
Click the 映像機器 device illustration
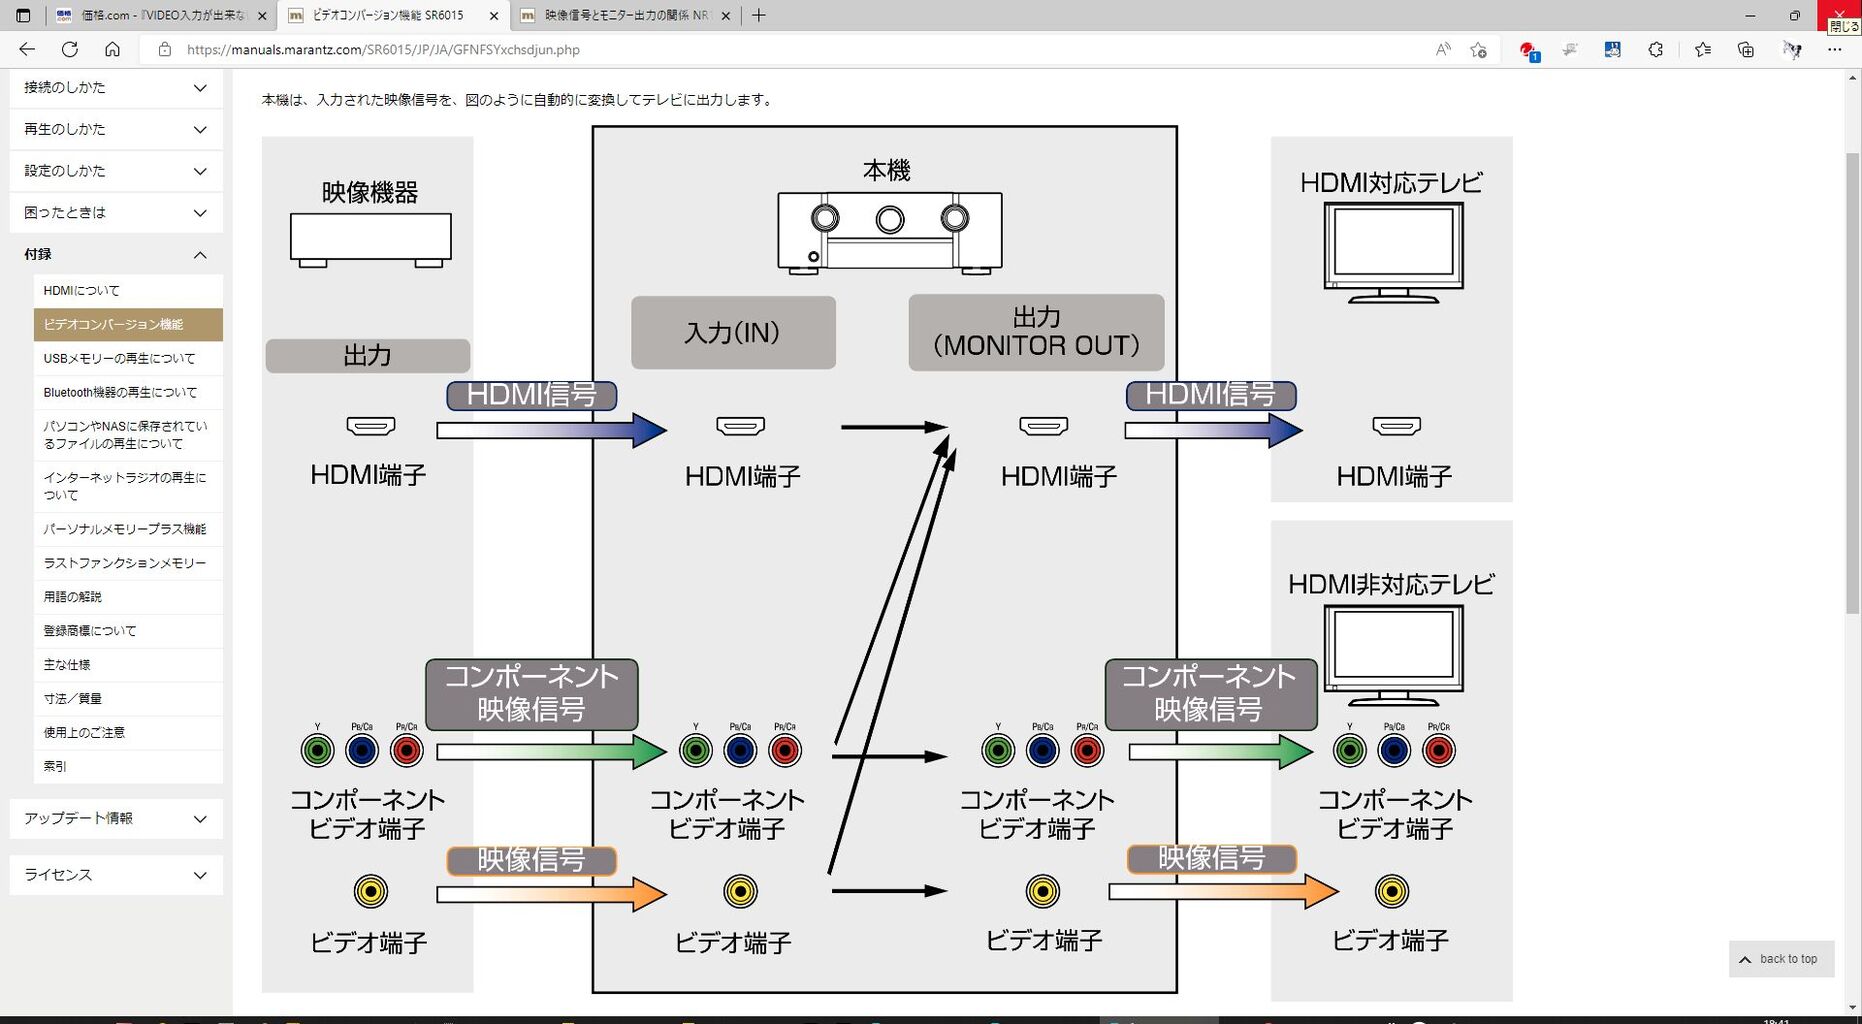coord(371,240)
